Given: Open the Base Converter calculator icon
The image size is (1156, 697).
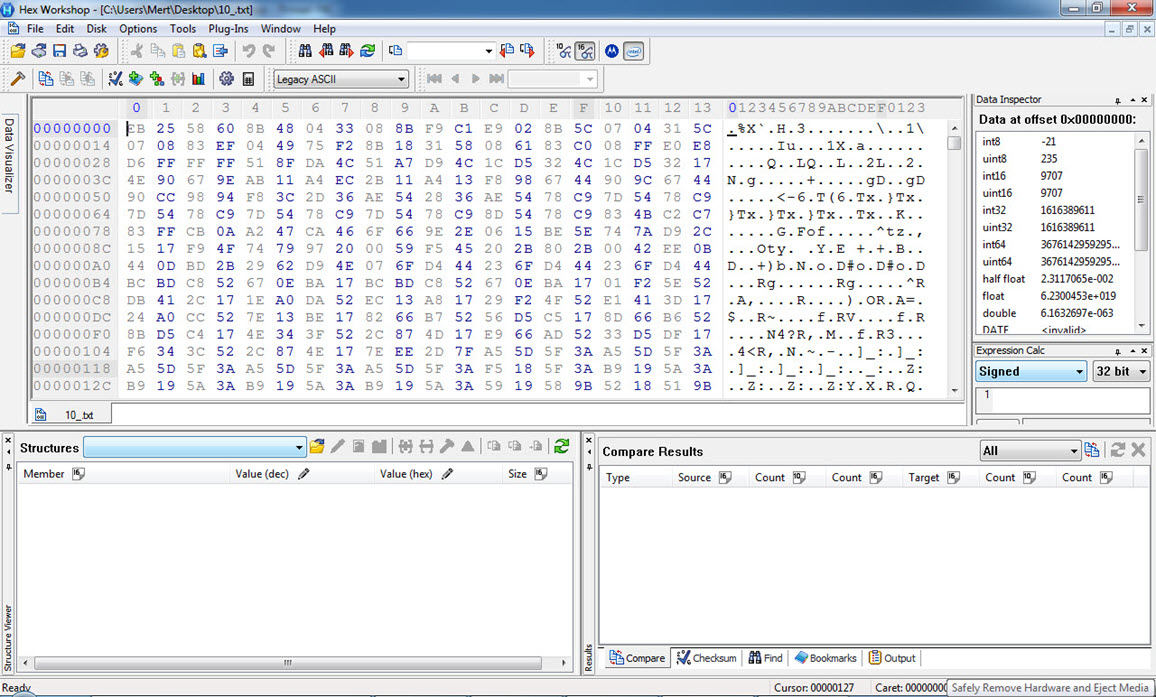Looking at the screenshot, I should pos(248,79).
